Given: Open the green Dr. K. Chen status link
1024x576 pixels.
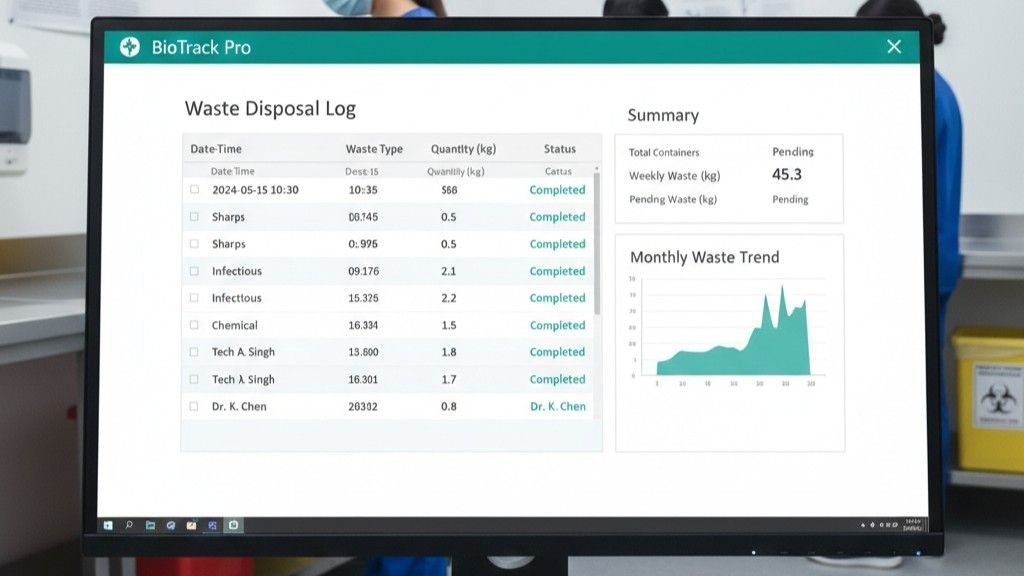Looking at the screenshot, I should tap(557, 407).
